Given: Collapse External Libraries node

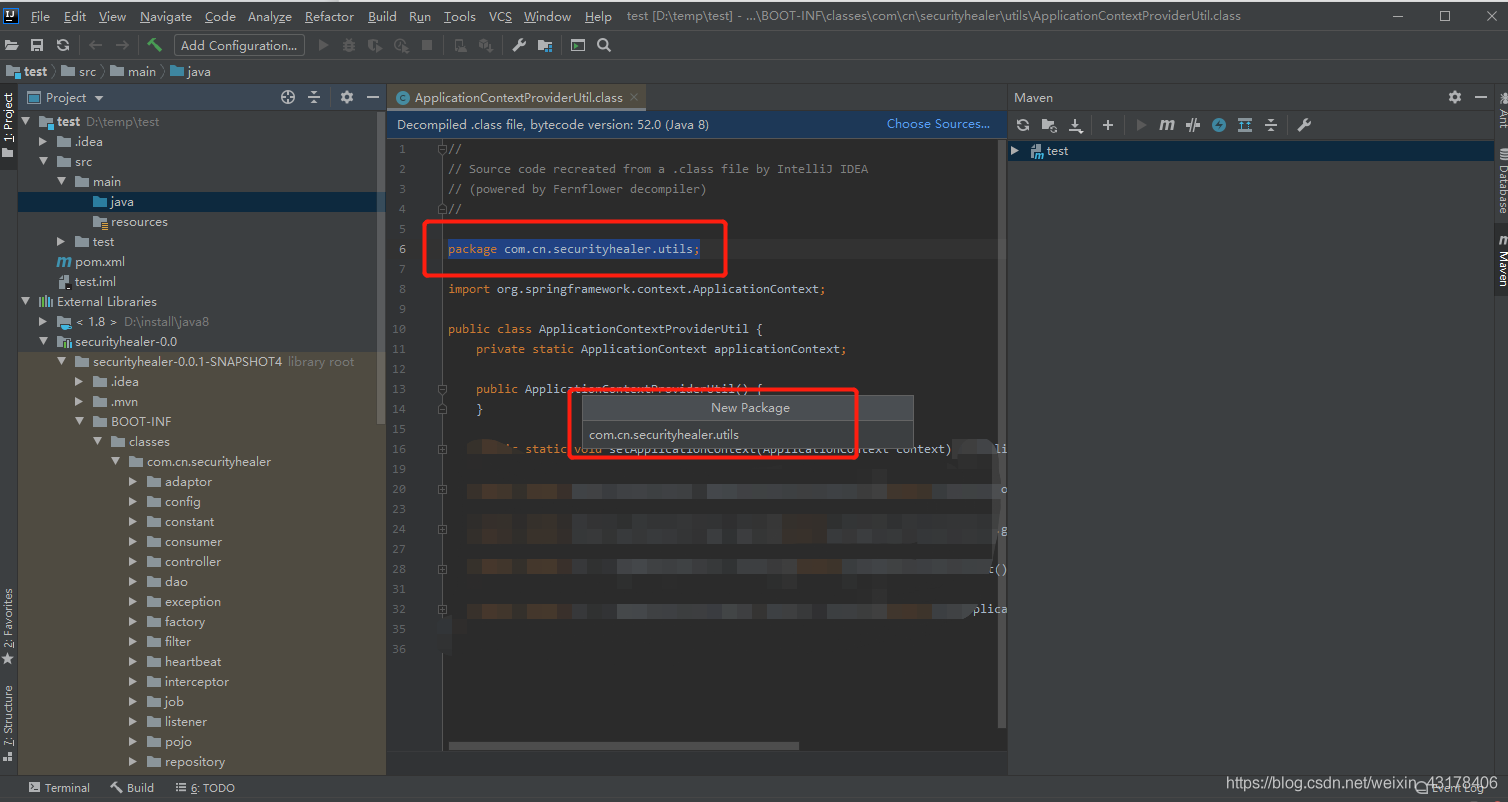Looking at the screenshot, I should pyautogui.click(x=25, y=301).
